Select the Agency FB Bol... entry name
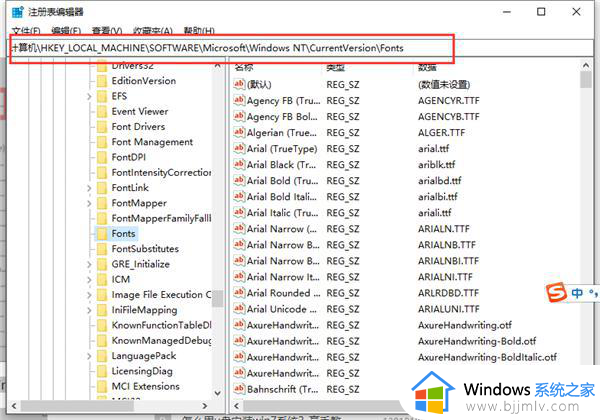 click(x=282, y=117)
